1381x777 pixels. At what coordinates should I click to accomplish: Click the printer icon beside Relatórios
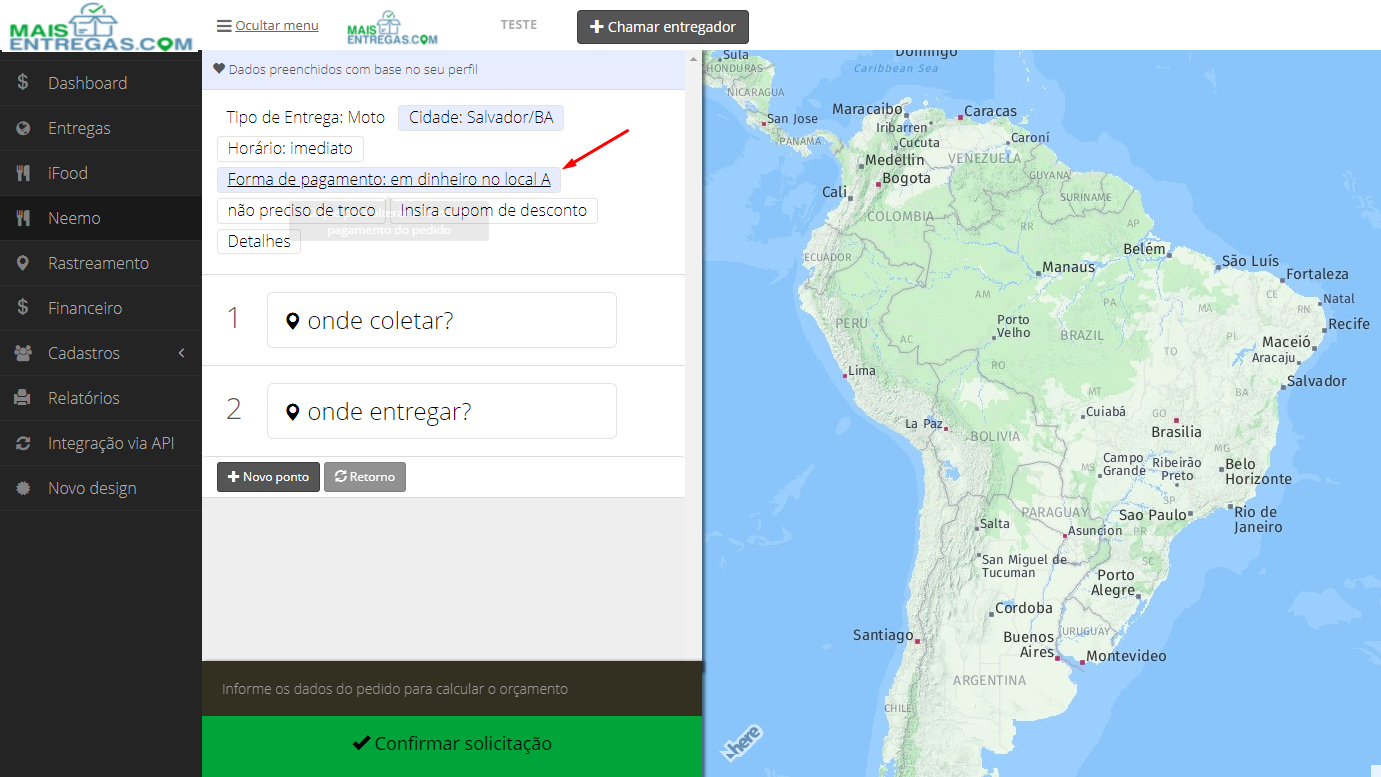[x=23, y=398]
